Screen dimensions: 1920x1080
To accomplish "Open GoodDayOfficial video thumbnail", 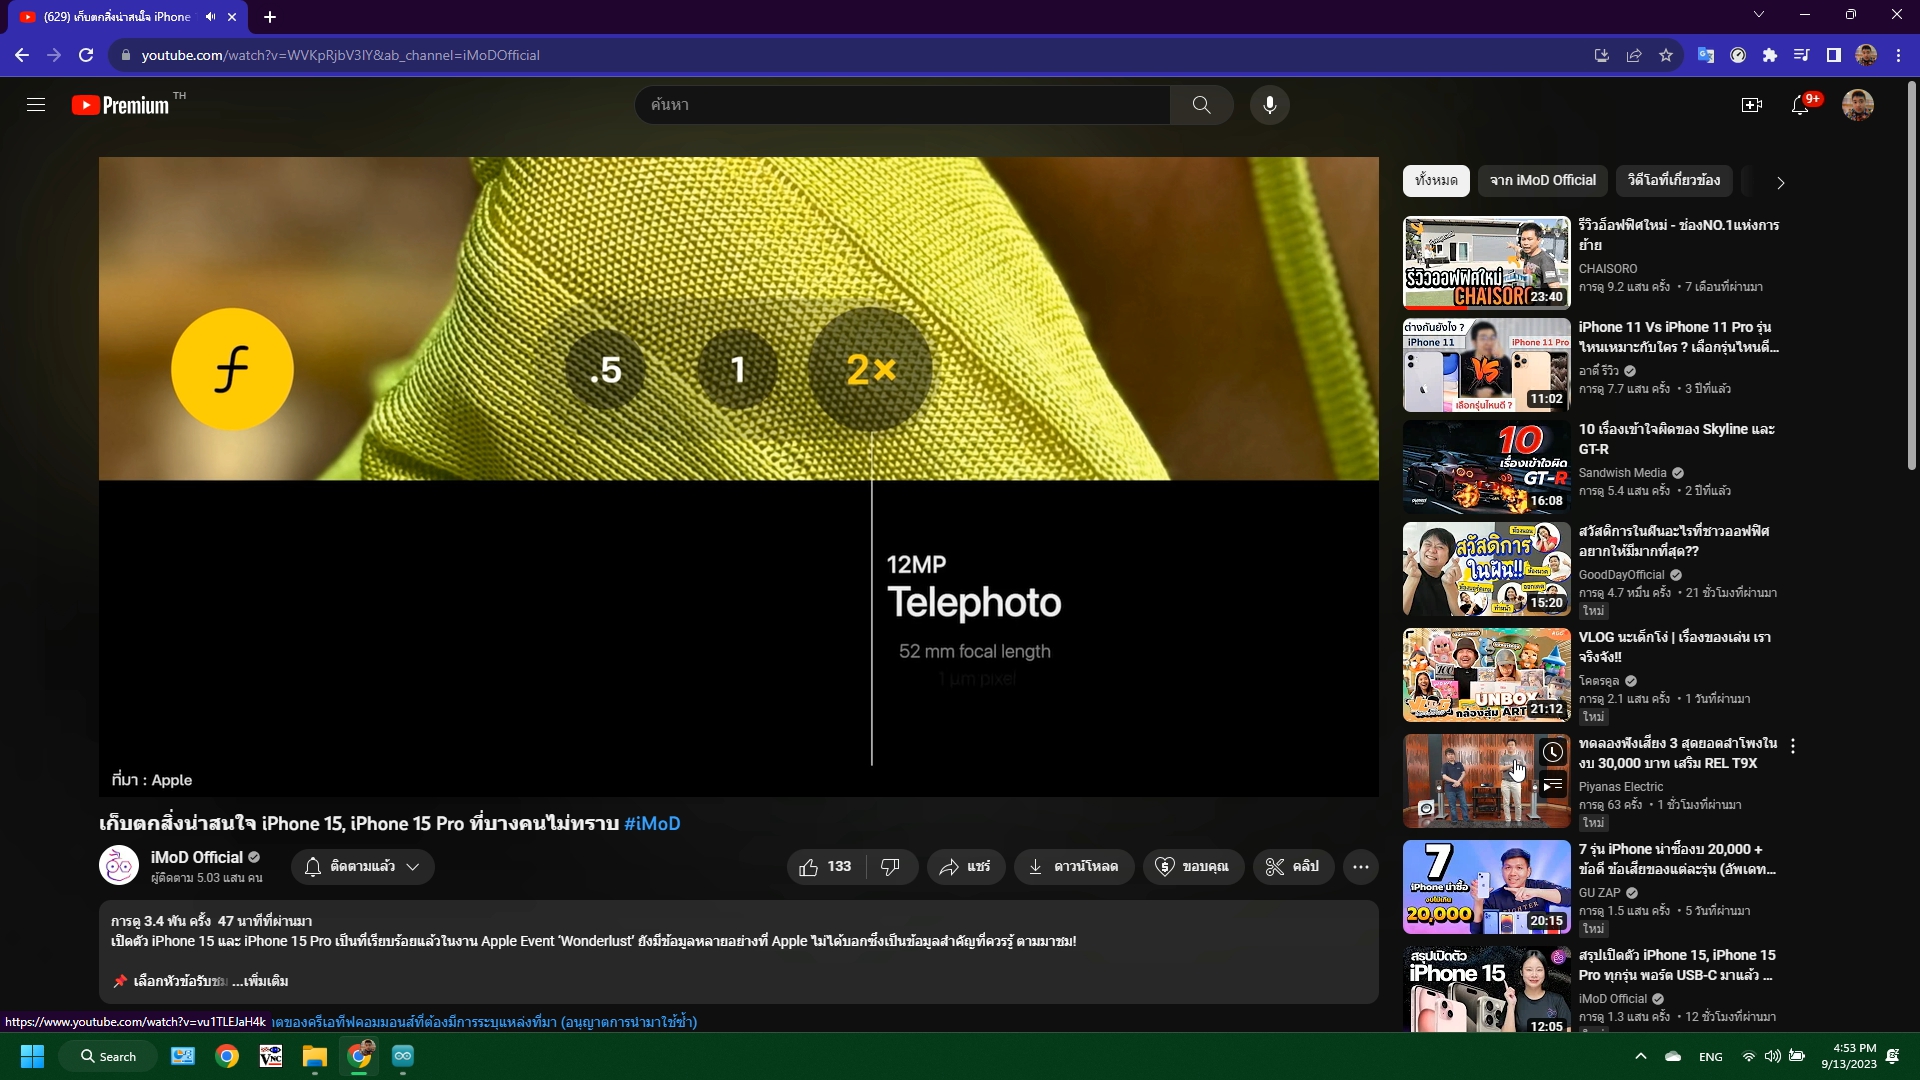I will 1486,569.
